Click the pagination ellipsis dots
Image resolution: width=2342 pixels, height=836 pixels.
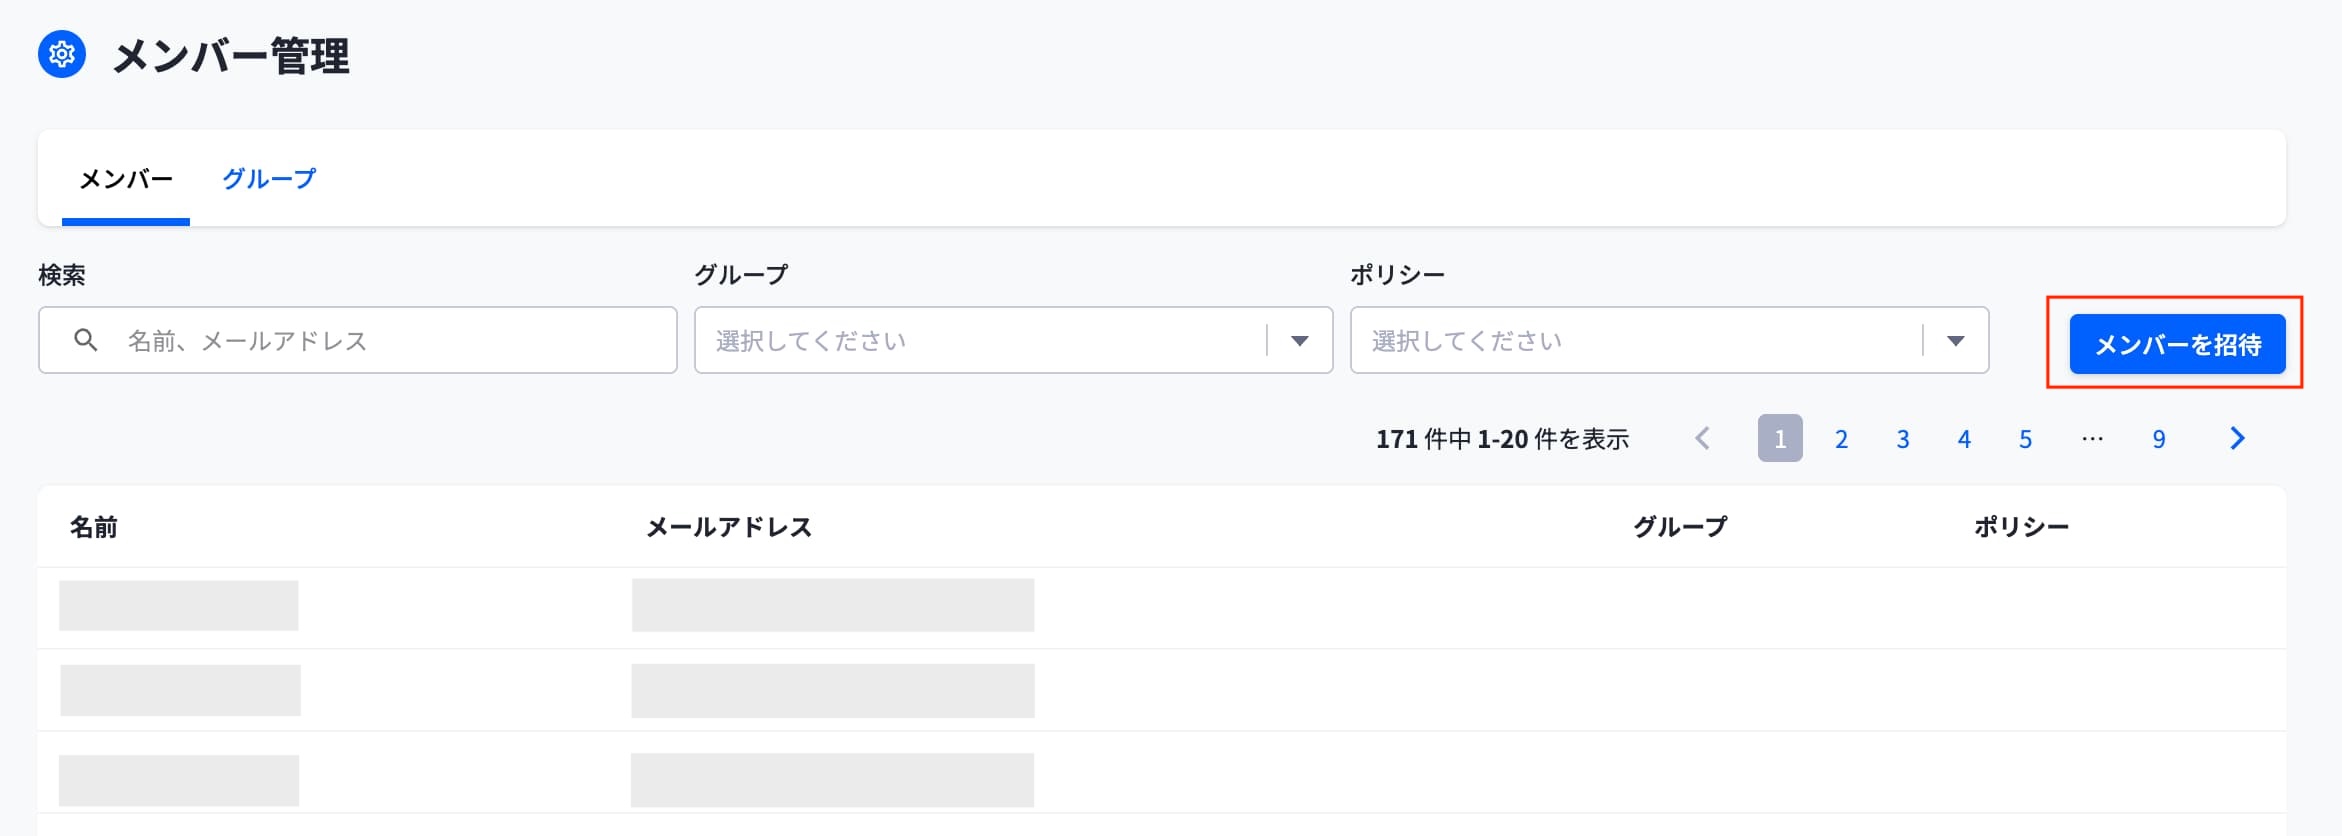(x=2092, y=438)
